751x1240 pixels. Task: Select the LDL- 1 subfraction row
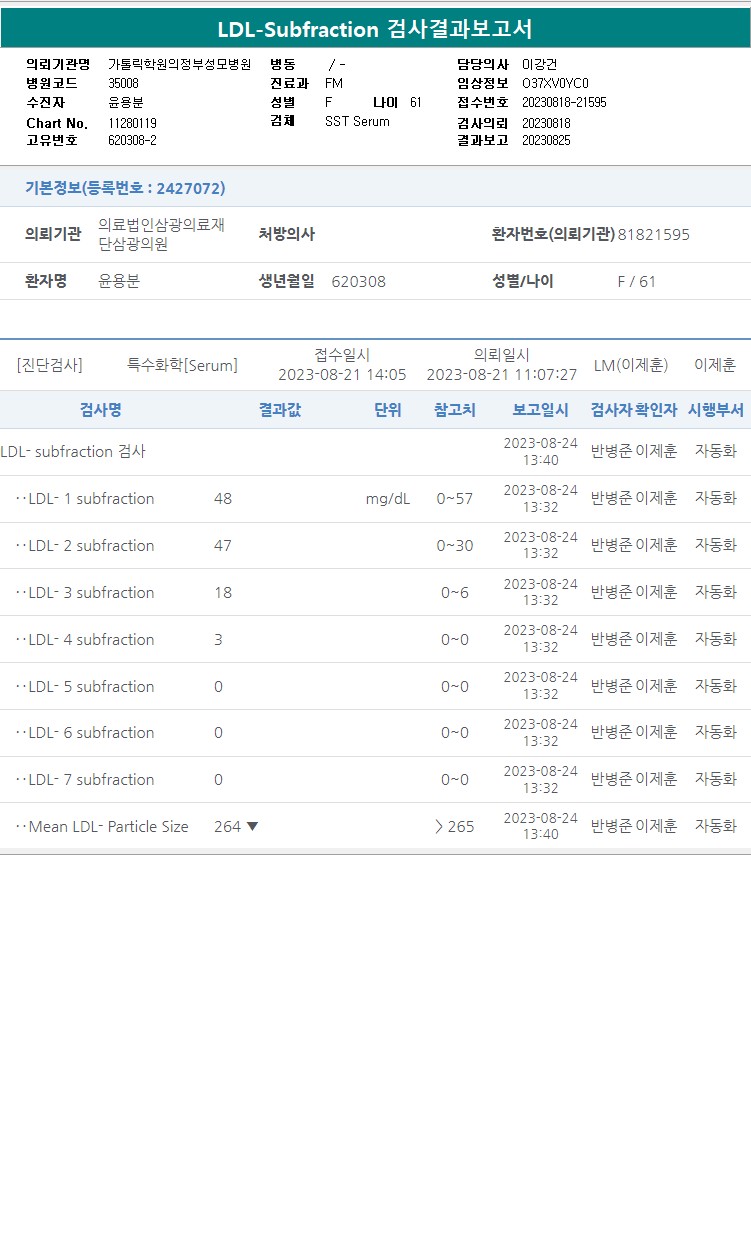tap(91, 499)
